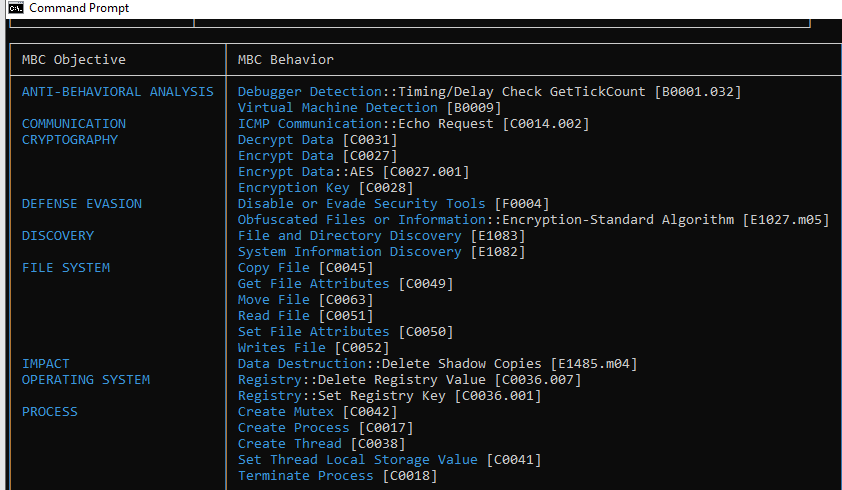This screenshot has width=842, height=490.
Task: Click ICMP Communication Echo Request row
Action: tap(413, 124)
